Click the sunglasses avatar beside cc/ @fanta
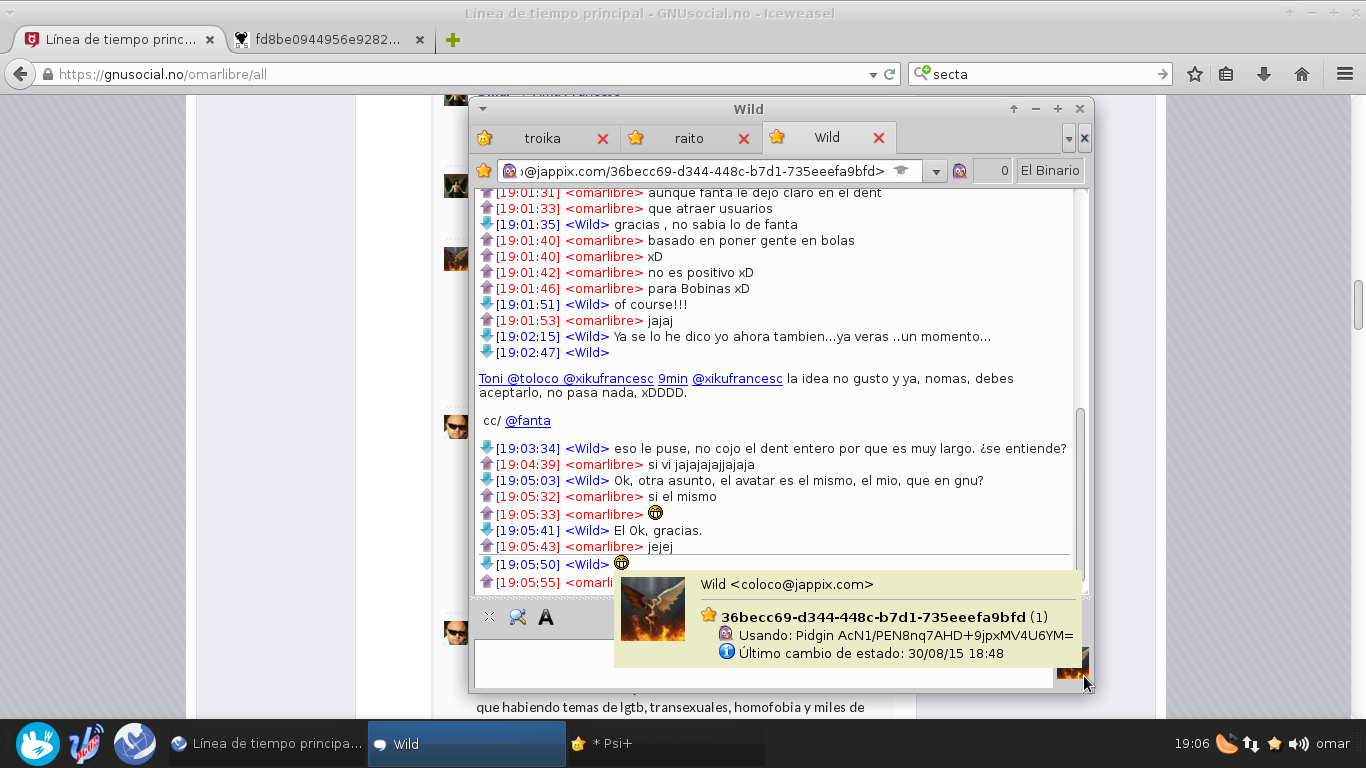Viewport: 1366px width, 768px height. click(x=456, y=427)
